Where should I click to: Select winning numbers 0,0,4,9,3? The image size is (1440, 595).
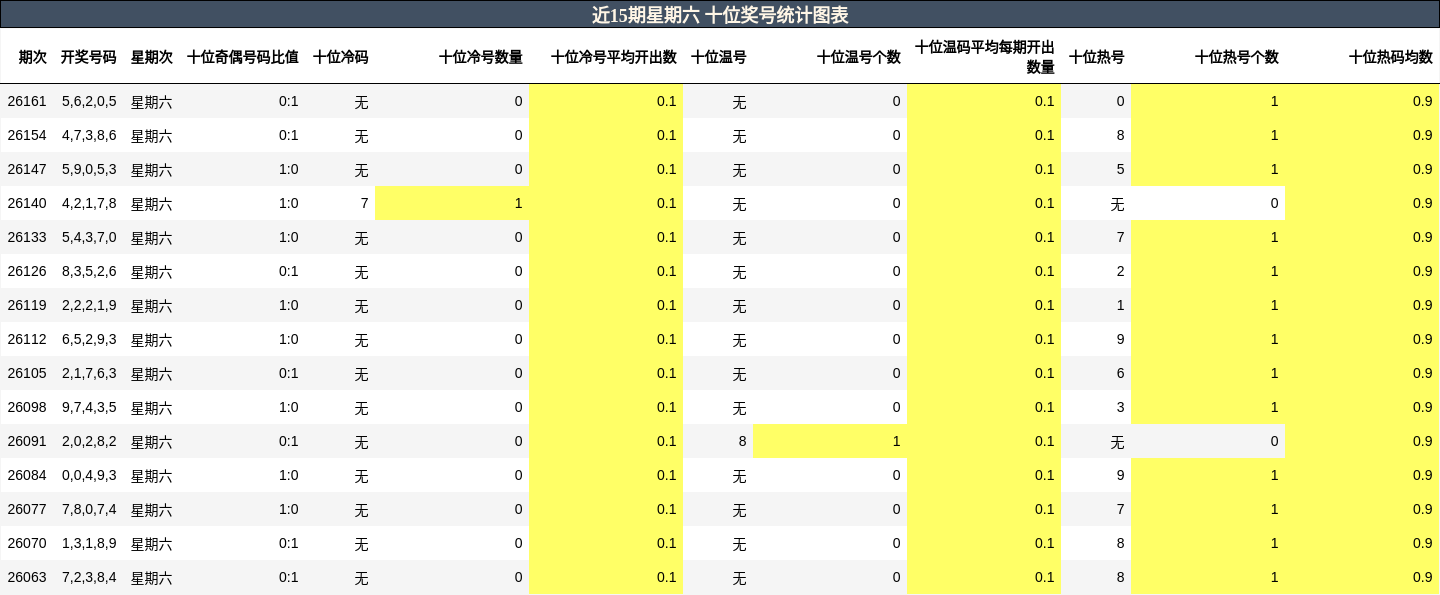point(89,475)
